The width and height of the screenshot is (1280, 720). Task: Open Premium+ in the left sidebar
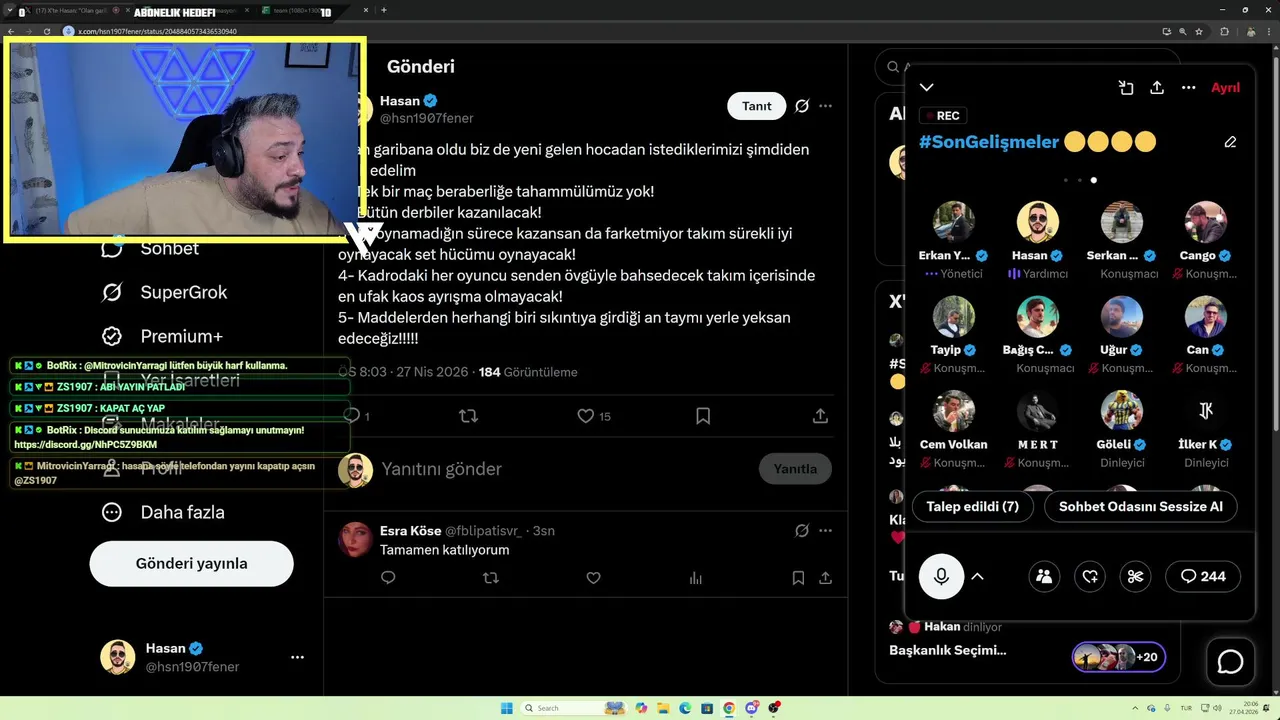[161, 336]
